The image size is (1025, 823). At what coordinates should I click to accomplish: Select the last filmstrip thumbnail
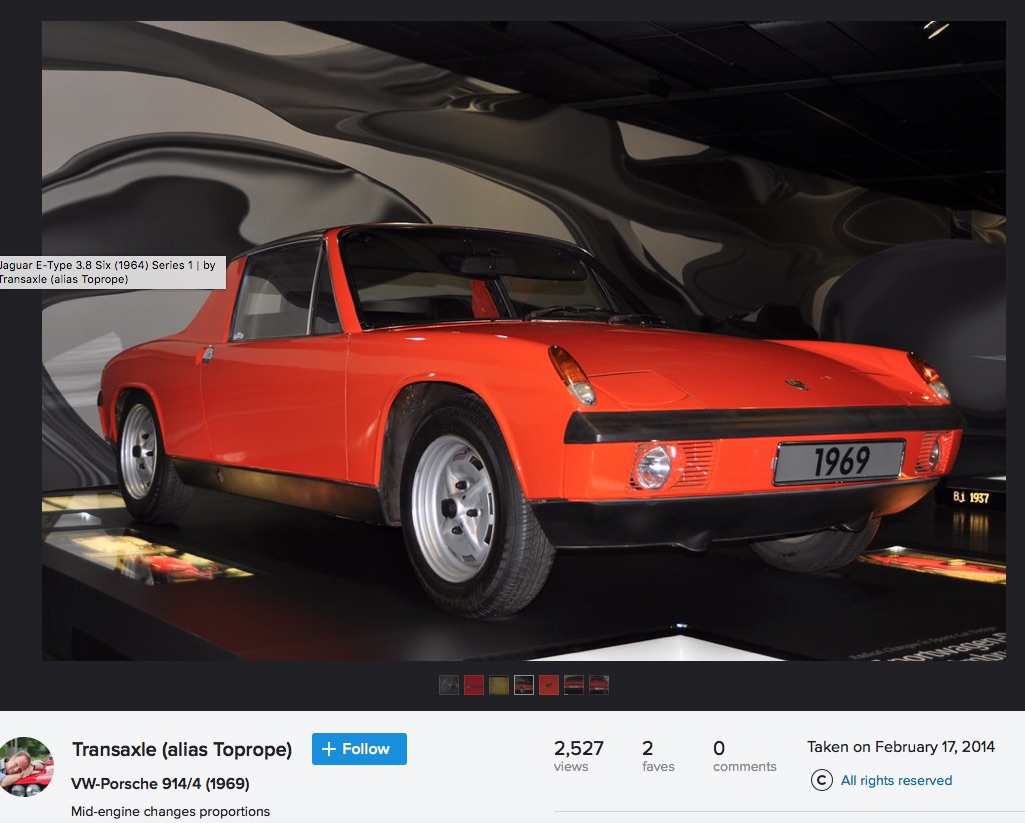599,684
